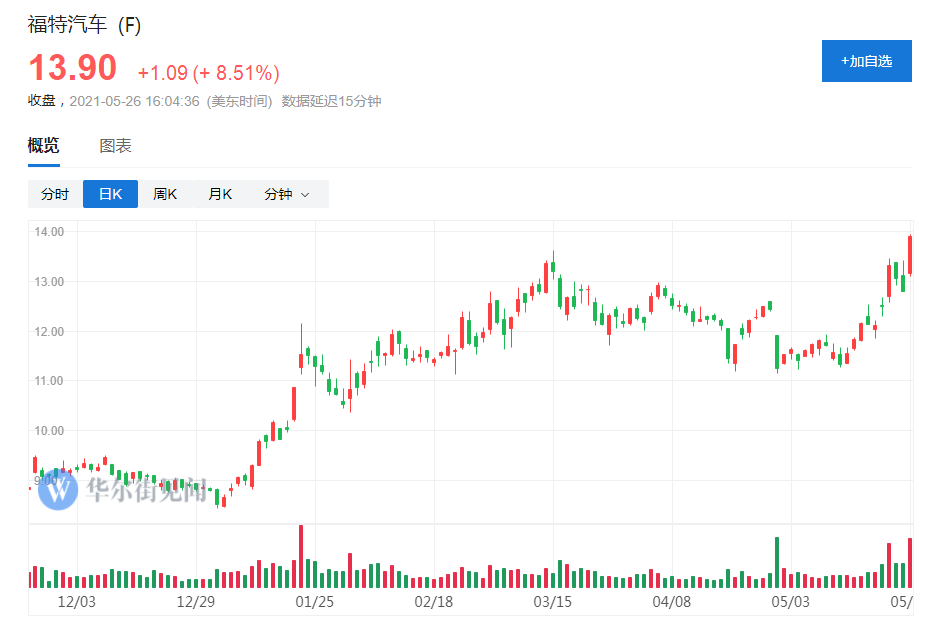Click the stock name 福特汽车 (F)

(x=84, y=25)
